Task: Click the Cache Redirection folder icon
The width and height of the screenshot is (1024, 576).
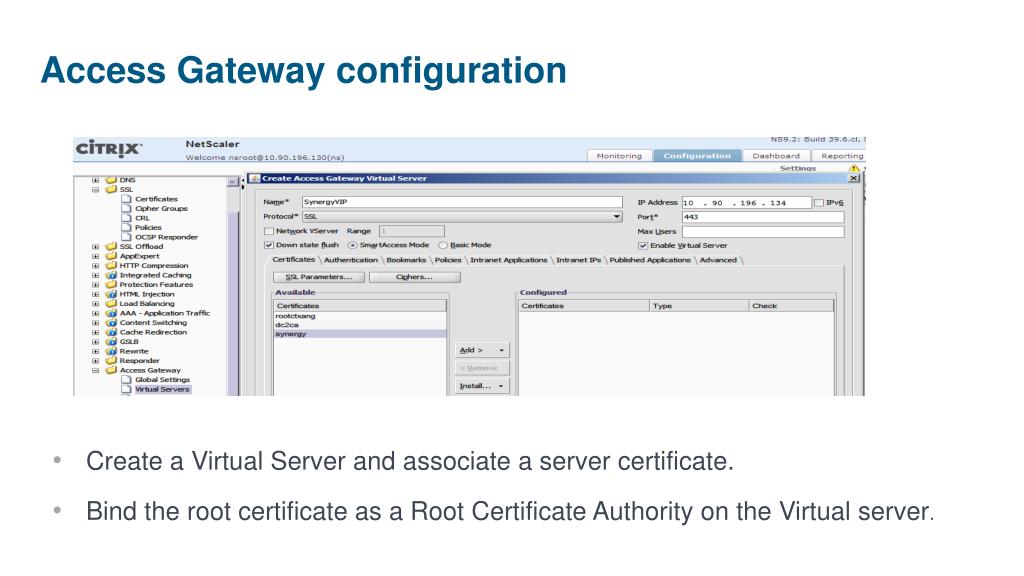Action: coord(111,332)
